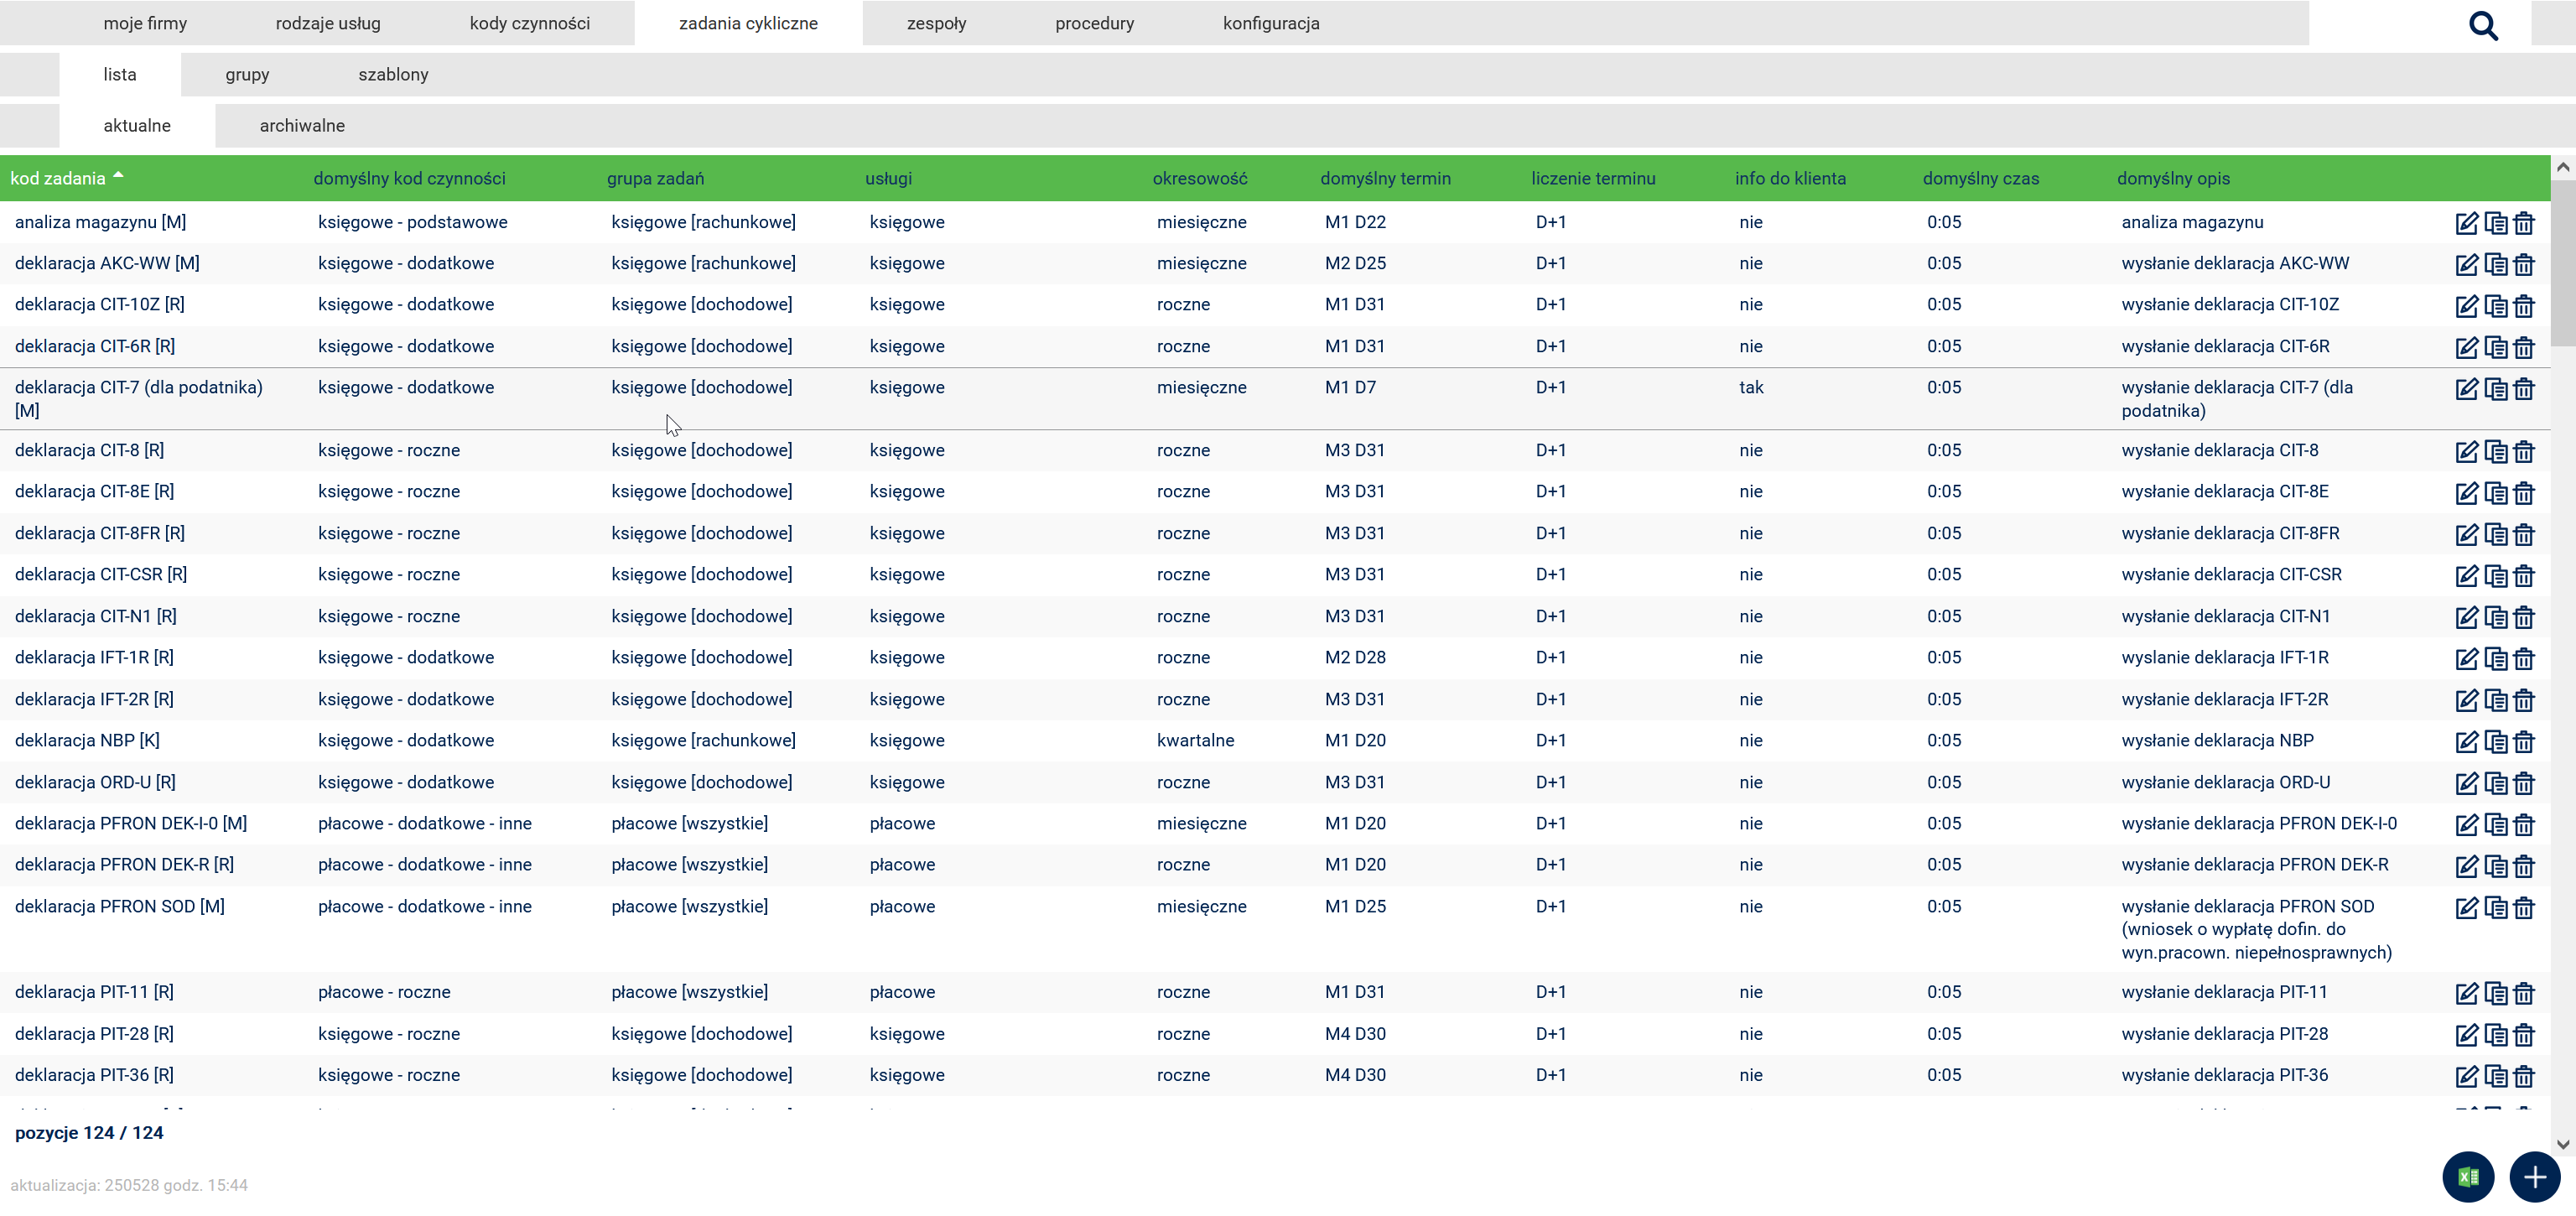
Task: Click the scrollbar down arrow
Action: (x=2563, y=1144)
